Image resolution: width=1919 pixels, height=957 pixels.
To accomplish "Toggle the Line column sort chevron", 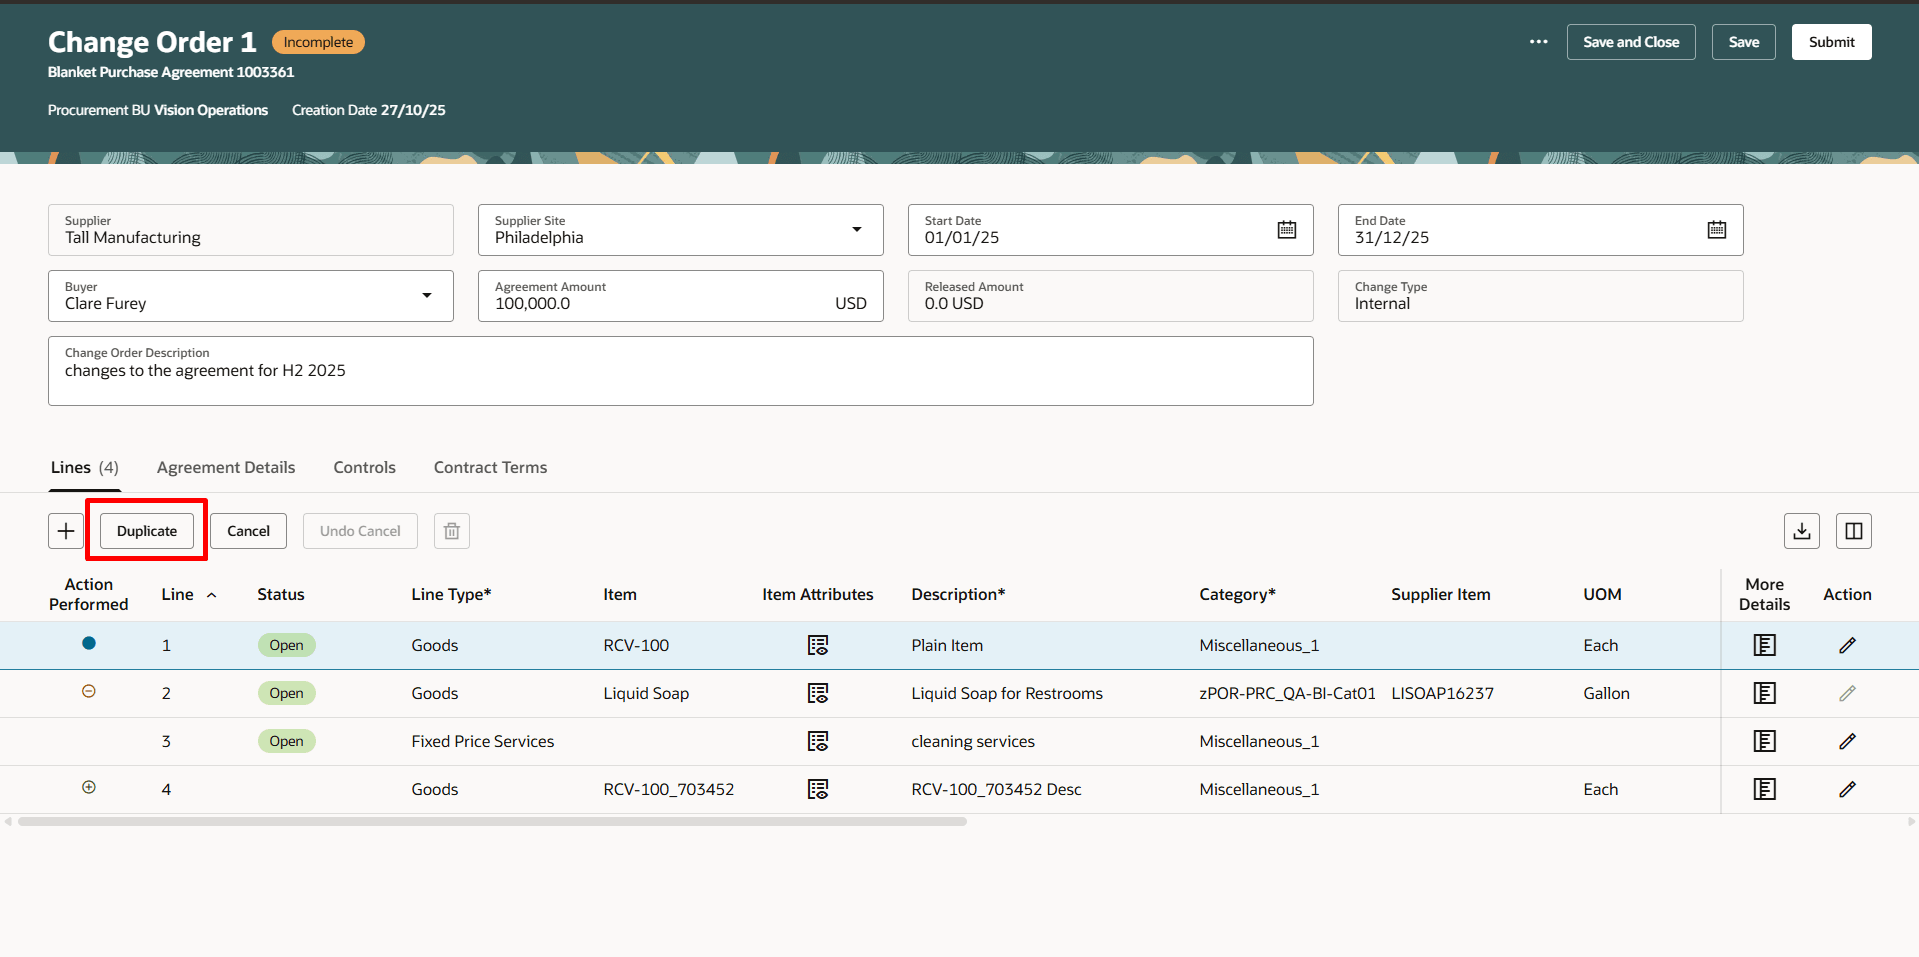I will [x=213, y=594].
